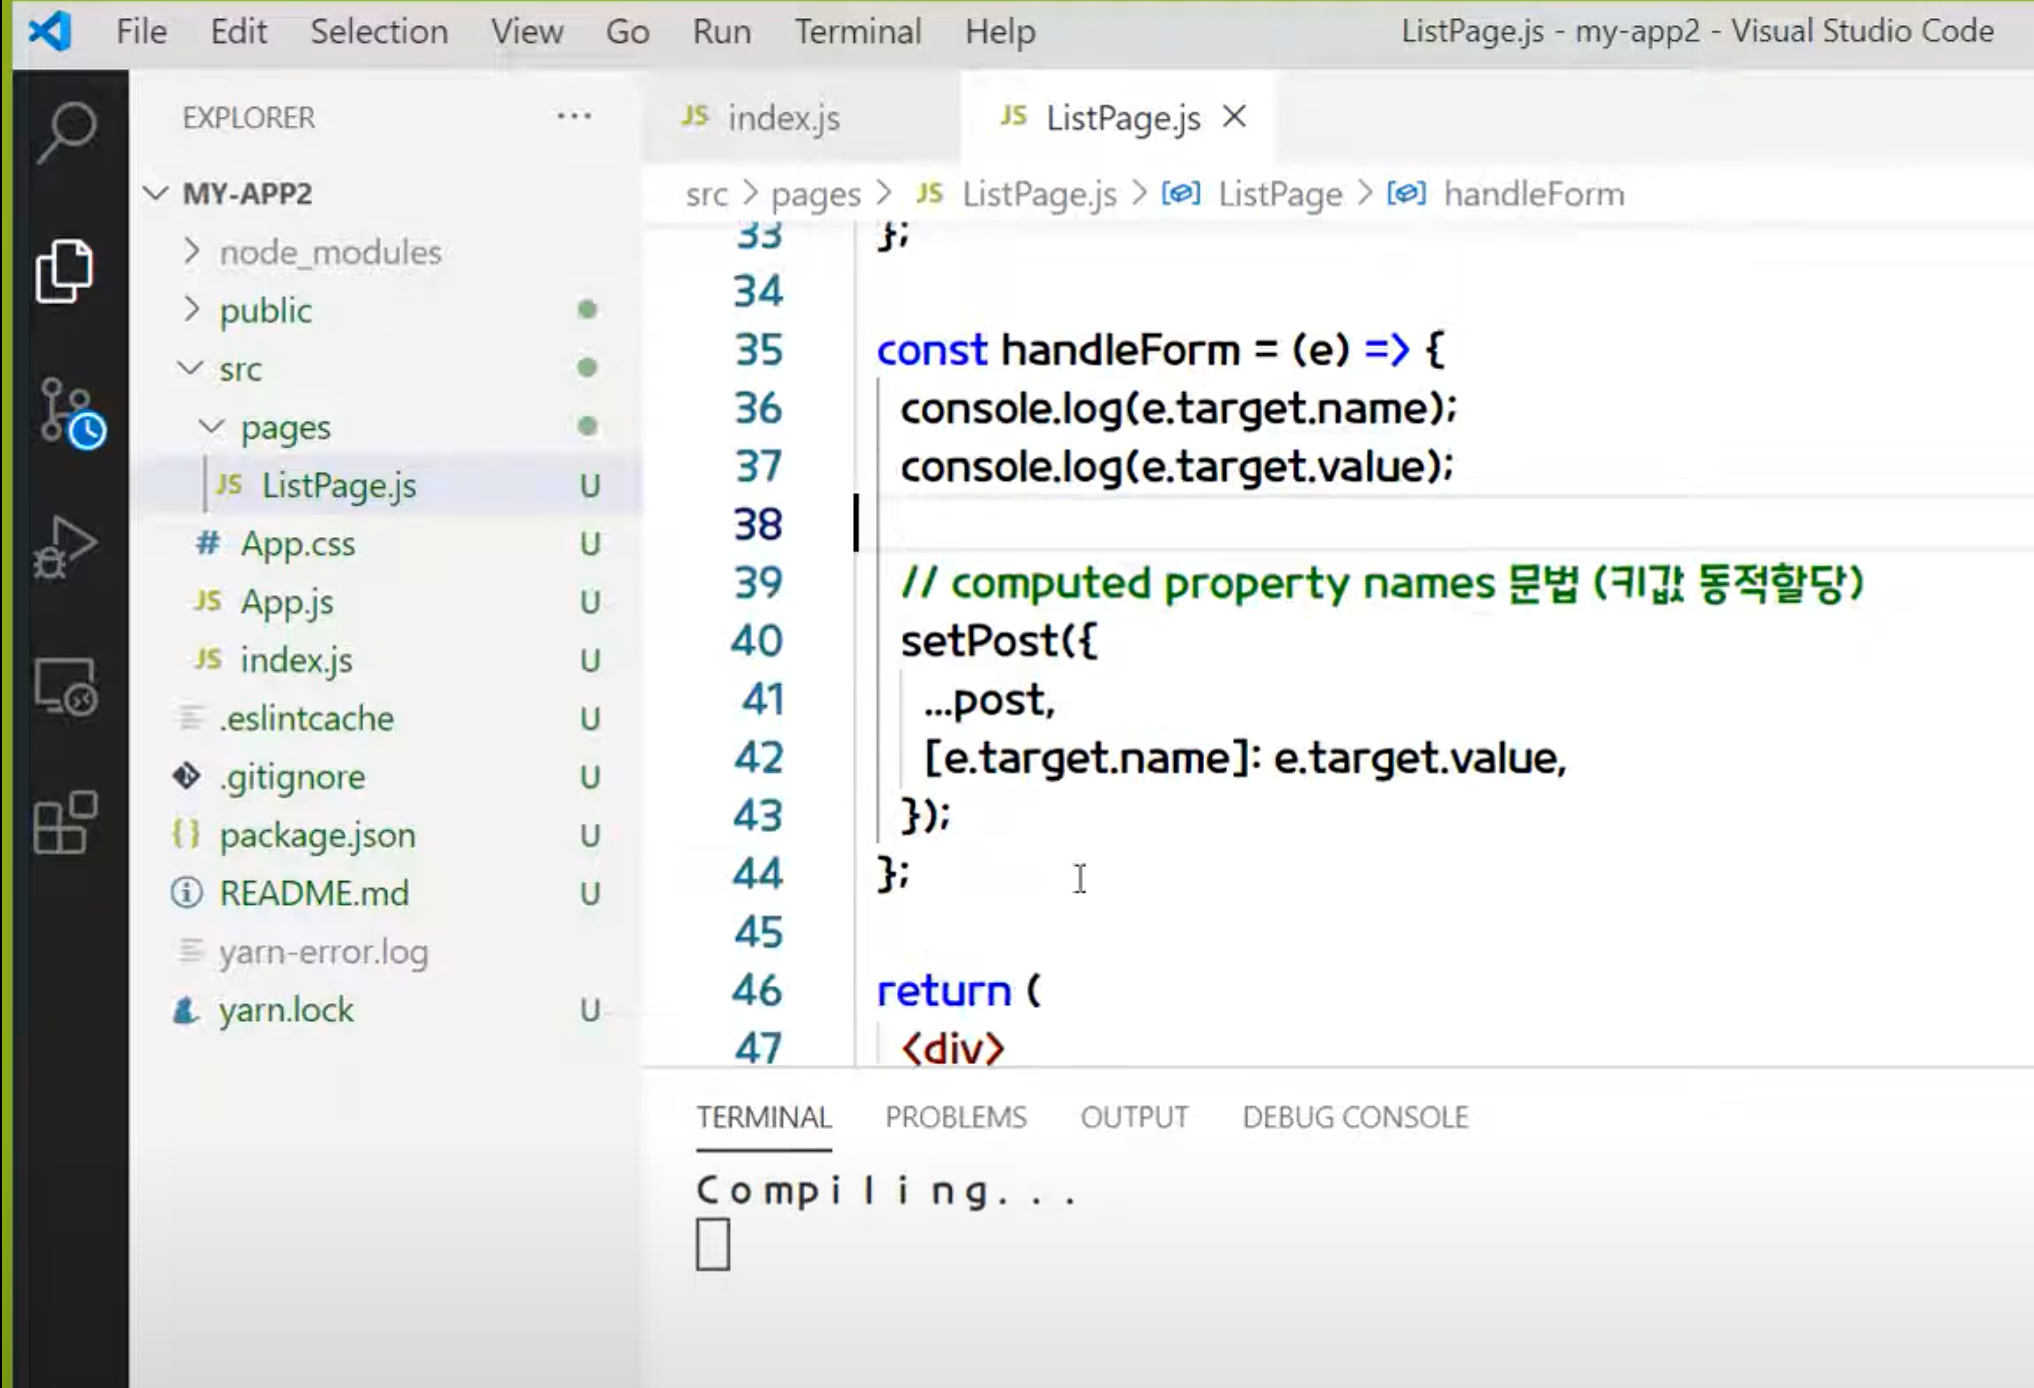Screen dimensions: 2034x1388
Task: Open ListPage.js in the explorer tree
Action: point(386,485)
